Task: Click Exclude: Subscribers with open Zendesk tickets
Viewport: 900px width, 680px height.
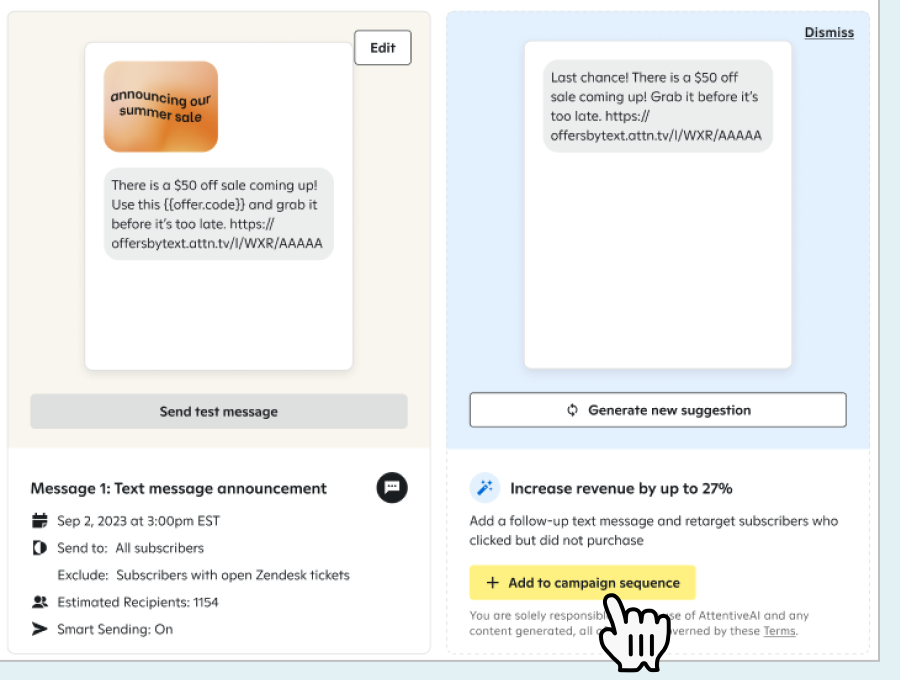Action: coord(203,575)
